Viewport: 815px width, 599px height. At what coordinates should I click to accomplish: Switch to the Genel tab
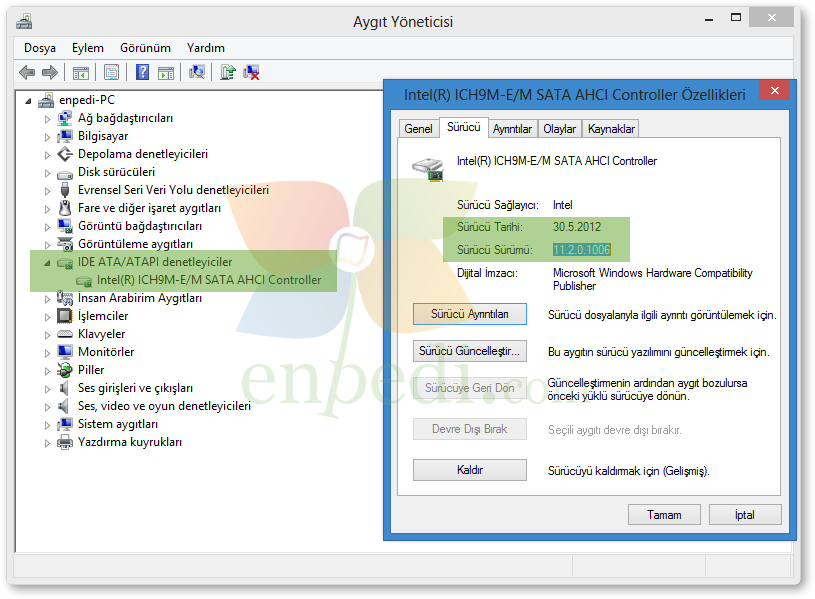click(418, 129)
